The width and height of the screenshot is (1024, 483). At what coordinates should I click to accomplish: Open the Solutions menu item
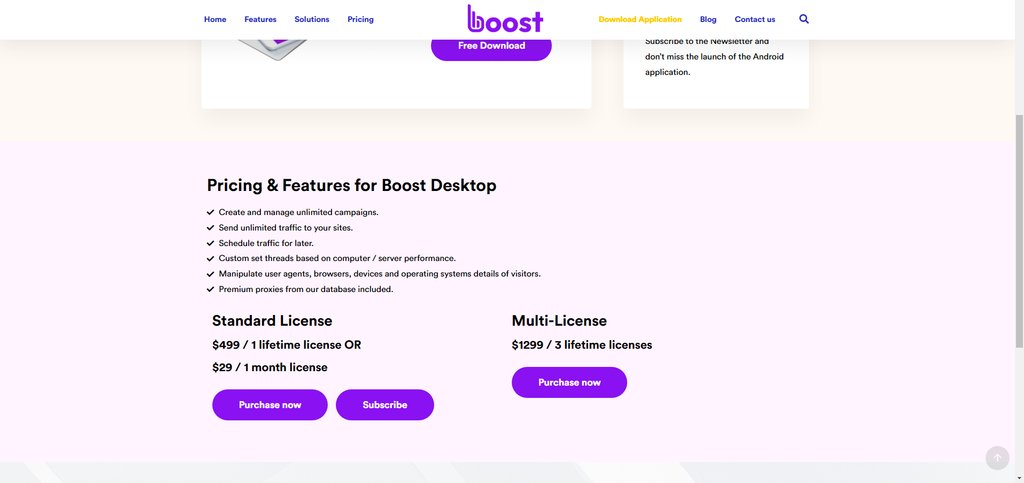(x=312, y=20)
